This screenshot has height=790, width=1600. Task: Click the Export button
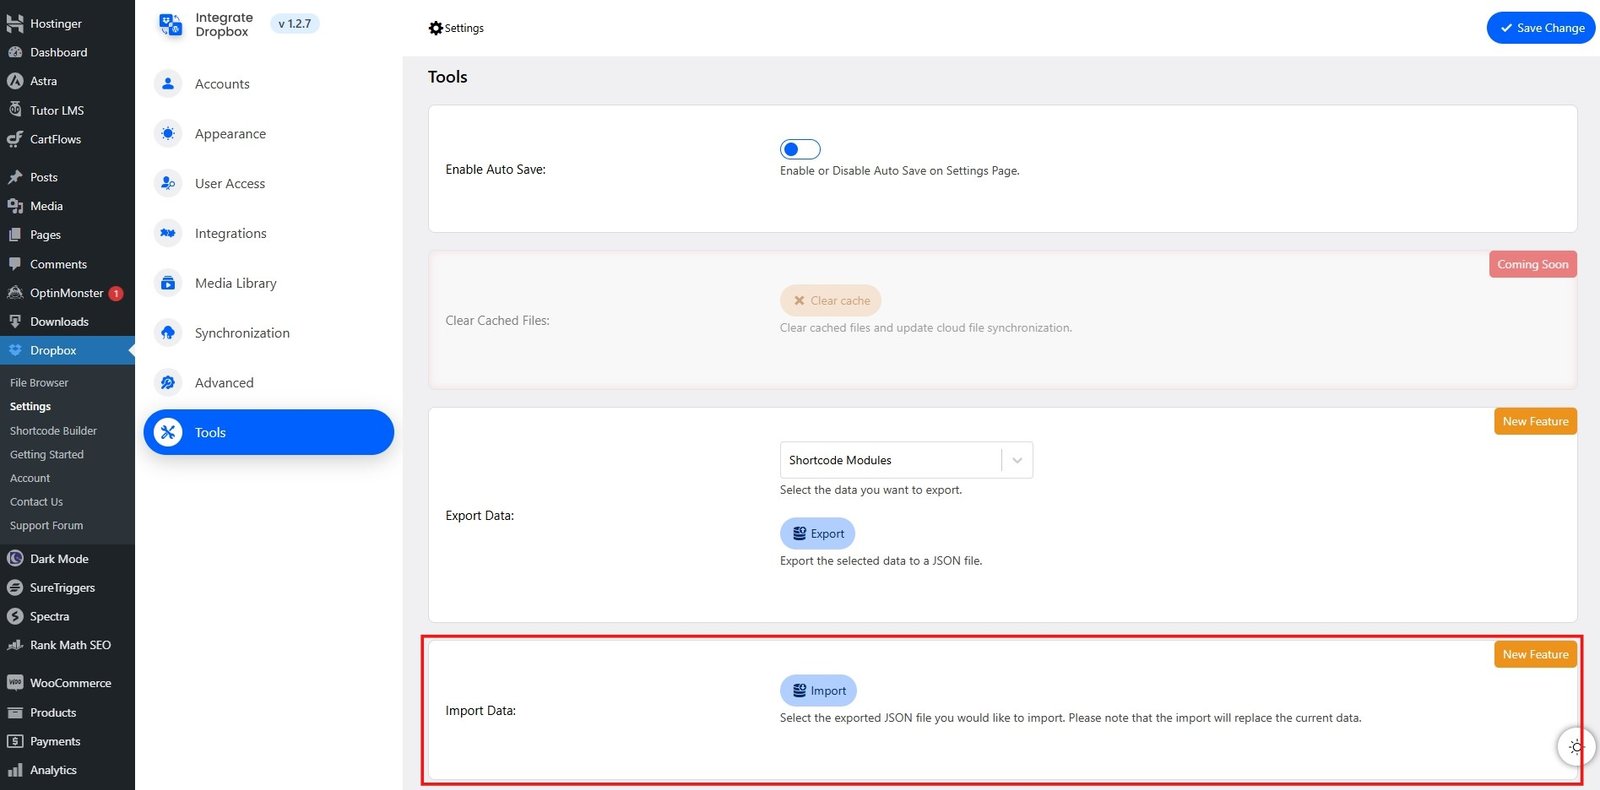click(818, 533)
